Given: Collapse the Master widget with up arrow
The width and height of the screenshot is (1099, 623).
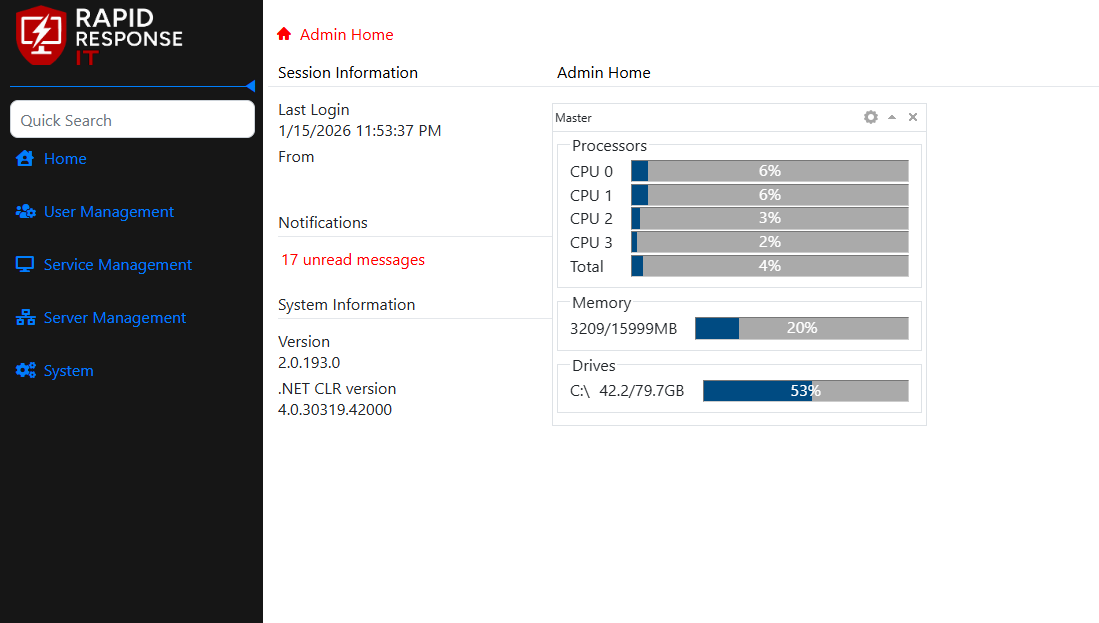Looking at the screenshot, I should click(892, 117).
